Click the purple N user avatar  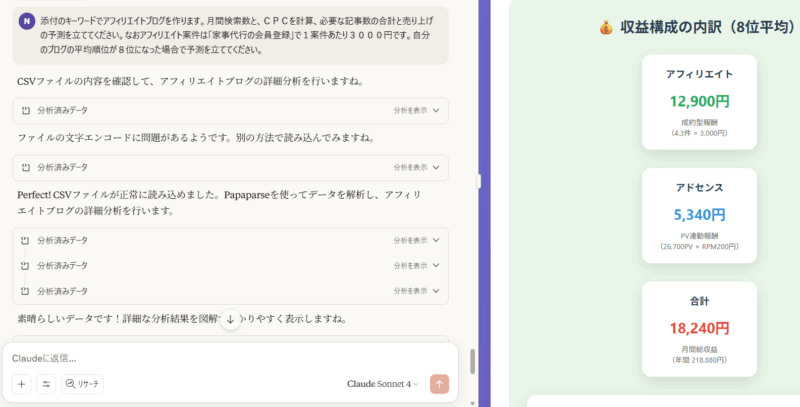27,21
